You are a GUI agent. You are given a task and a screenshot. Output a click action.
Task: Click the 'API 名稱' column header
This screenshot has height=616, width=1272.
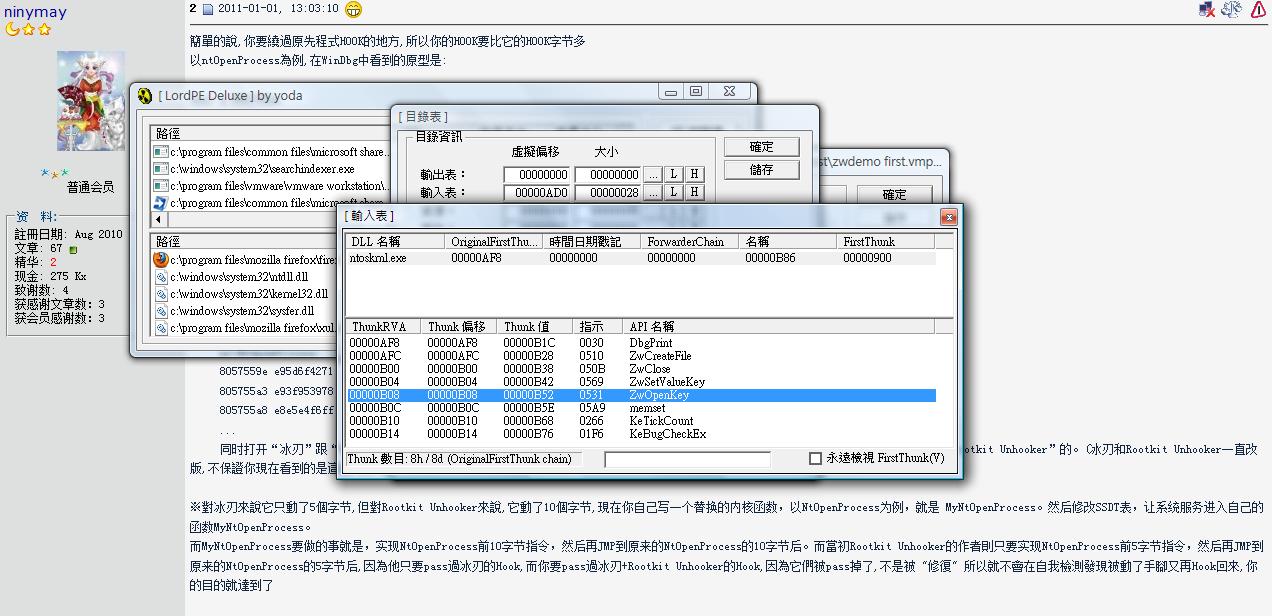(780, 326)
